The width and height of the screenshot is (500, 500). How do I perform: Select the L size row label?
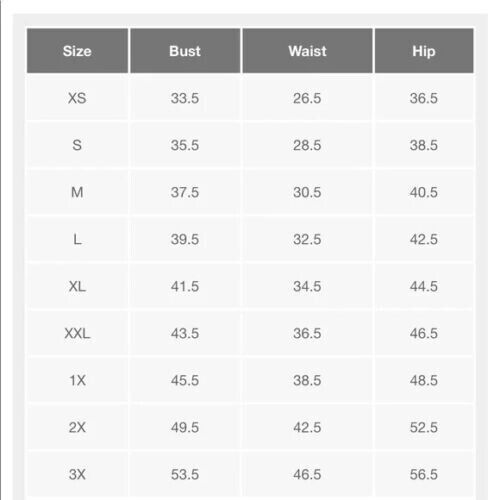pos(77,239)
